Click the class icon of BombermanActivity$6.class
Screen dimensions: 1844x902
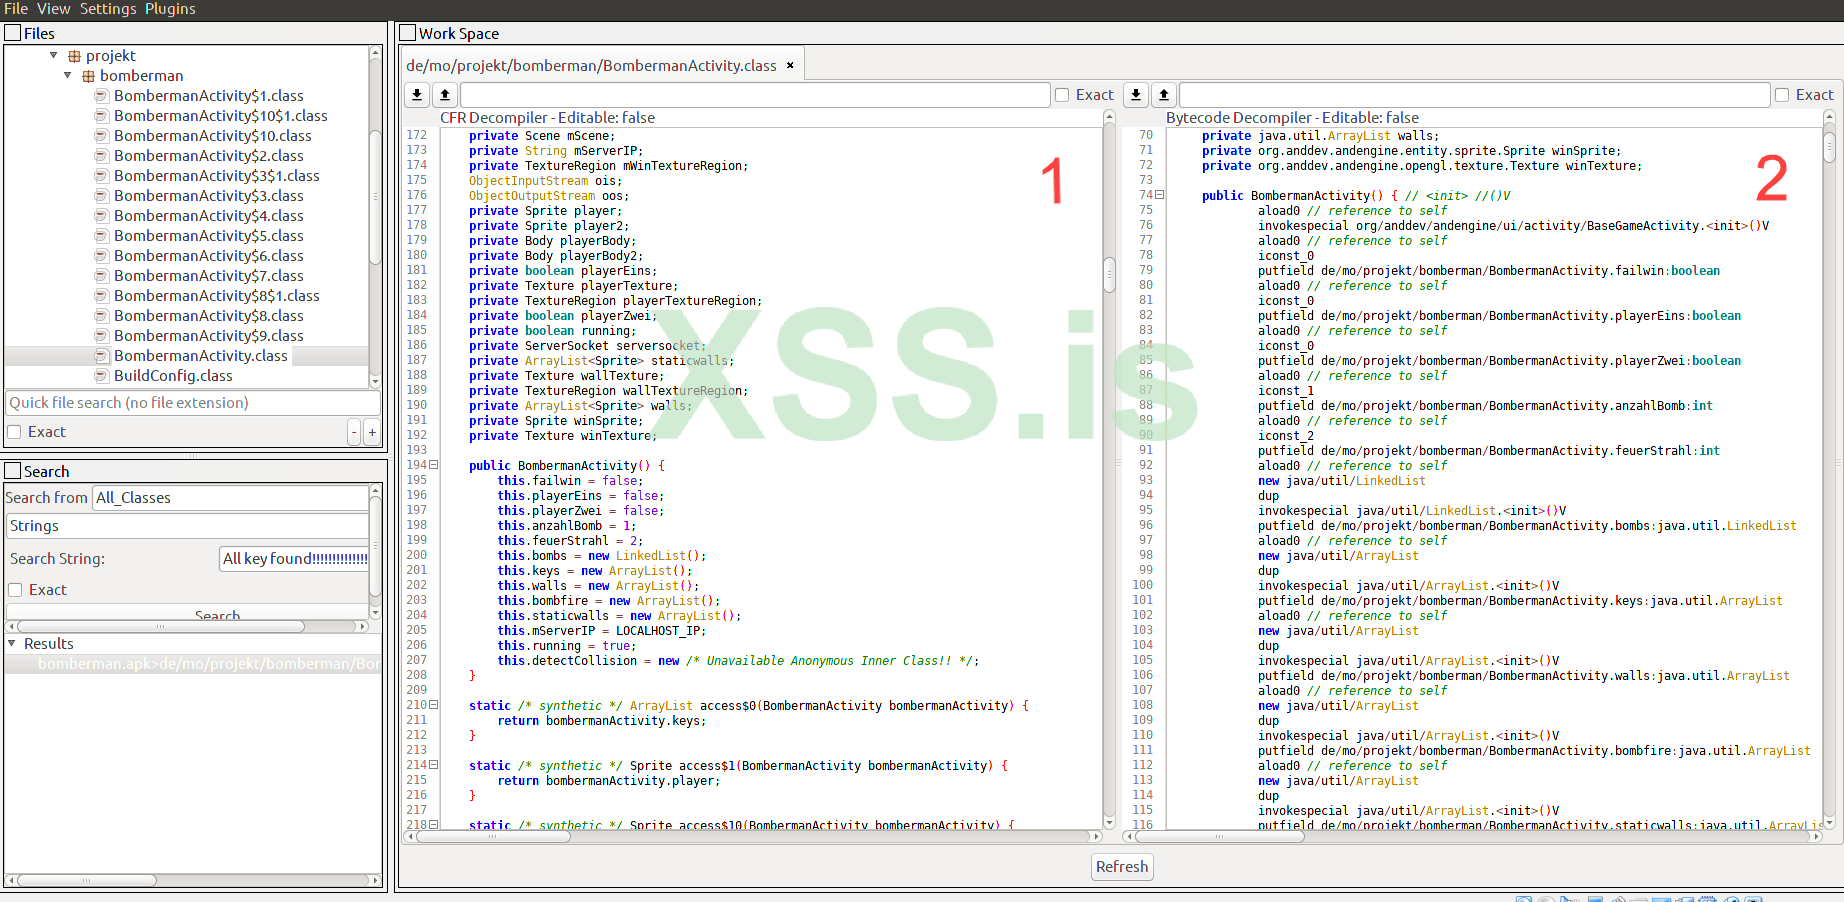[x=101, y=256]
